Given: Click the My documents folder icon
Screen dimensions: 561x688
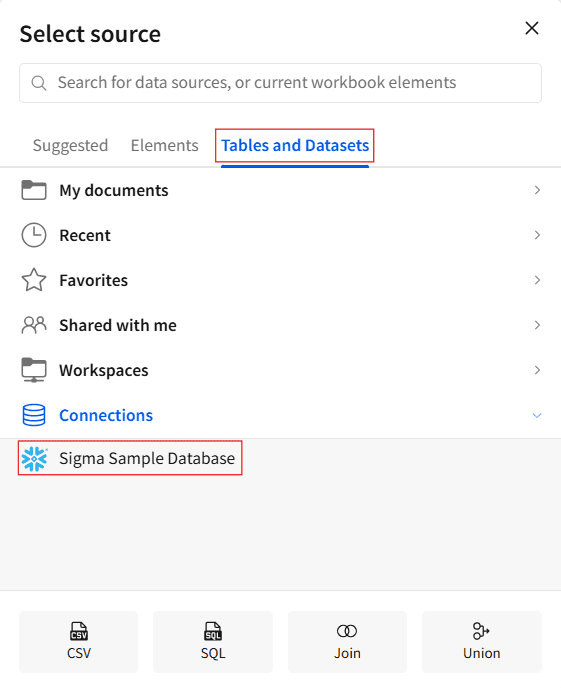Looking at the screenshot, I should coord(34,190).
